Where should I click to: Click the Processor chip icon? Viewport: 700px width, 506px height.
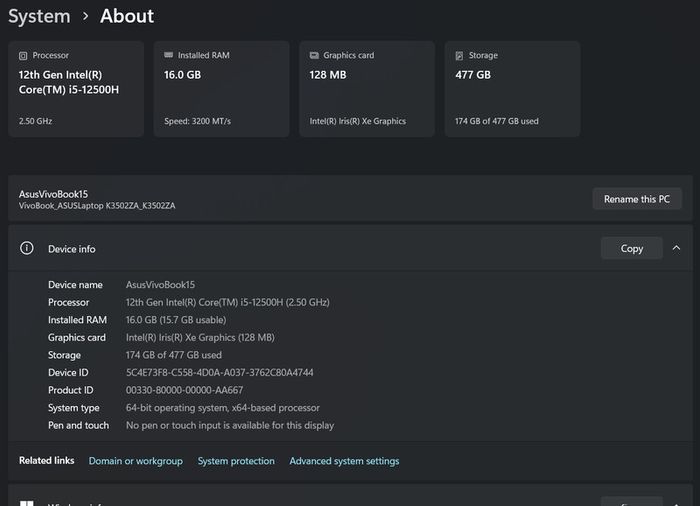[x=23, y=56]
